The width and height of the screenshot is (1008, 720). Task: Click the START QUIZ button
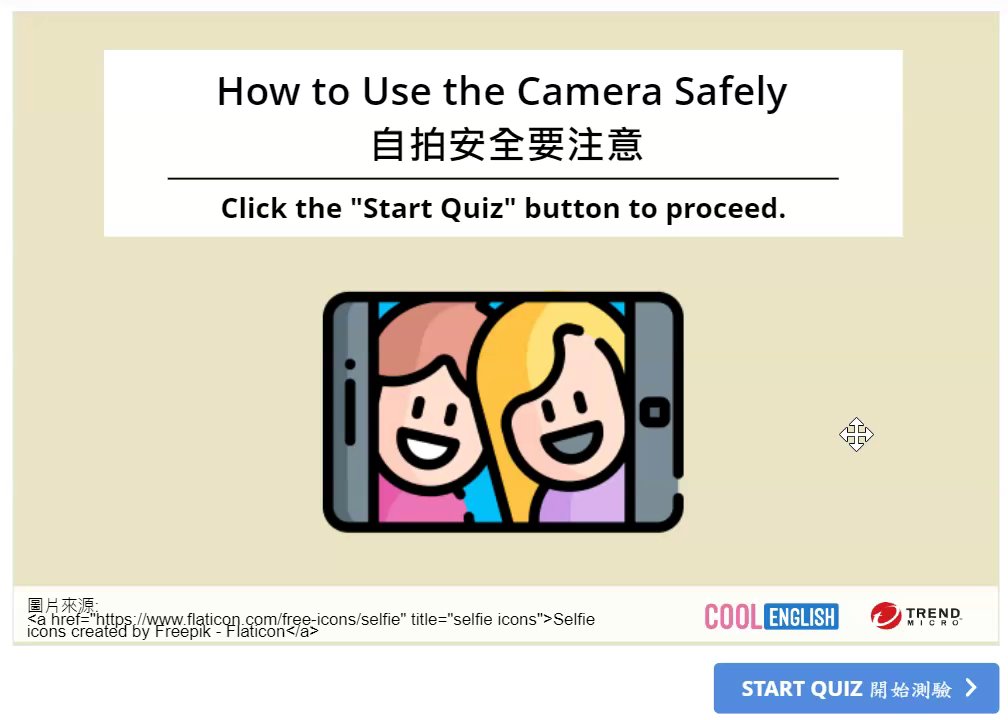(x=856, y=688)
